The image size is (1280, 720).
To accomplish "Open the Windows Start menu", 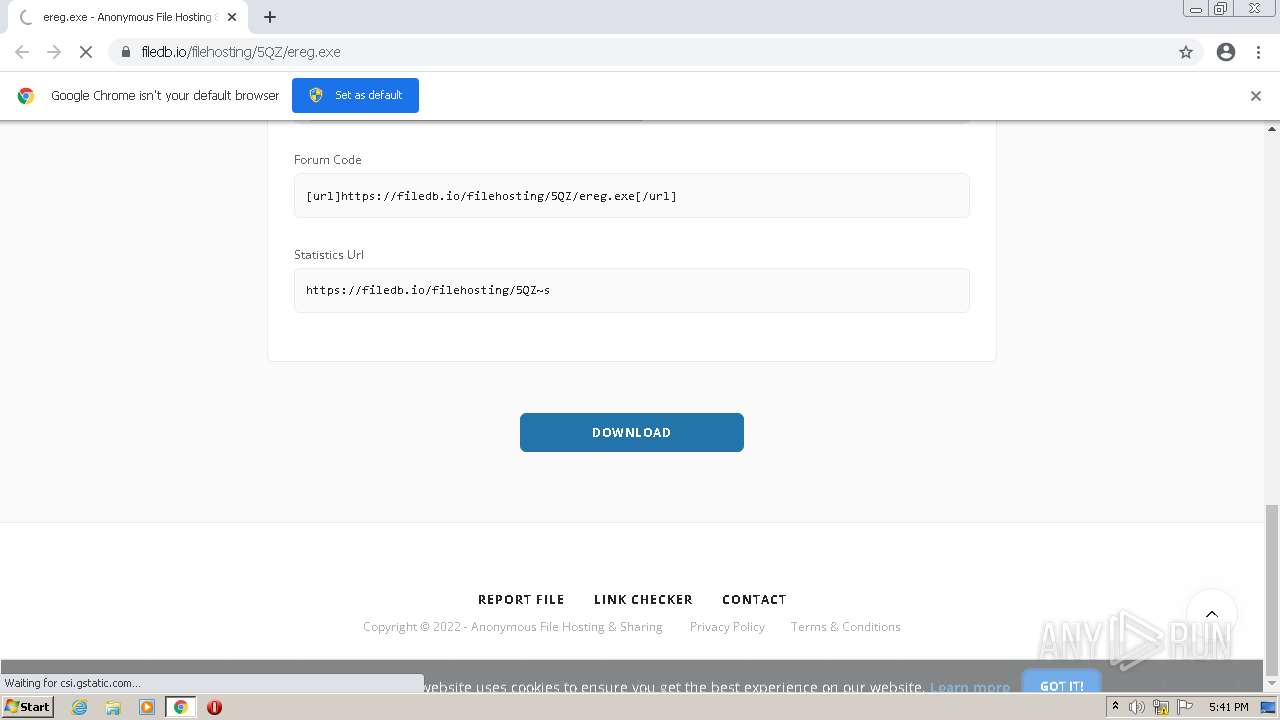I will [28, 707].
